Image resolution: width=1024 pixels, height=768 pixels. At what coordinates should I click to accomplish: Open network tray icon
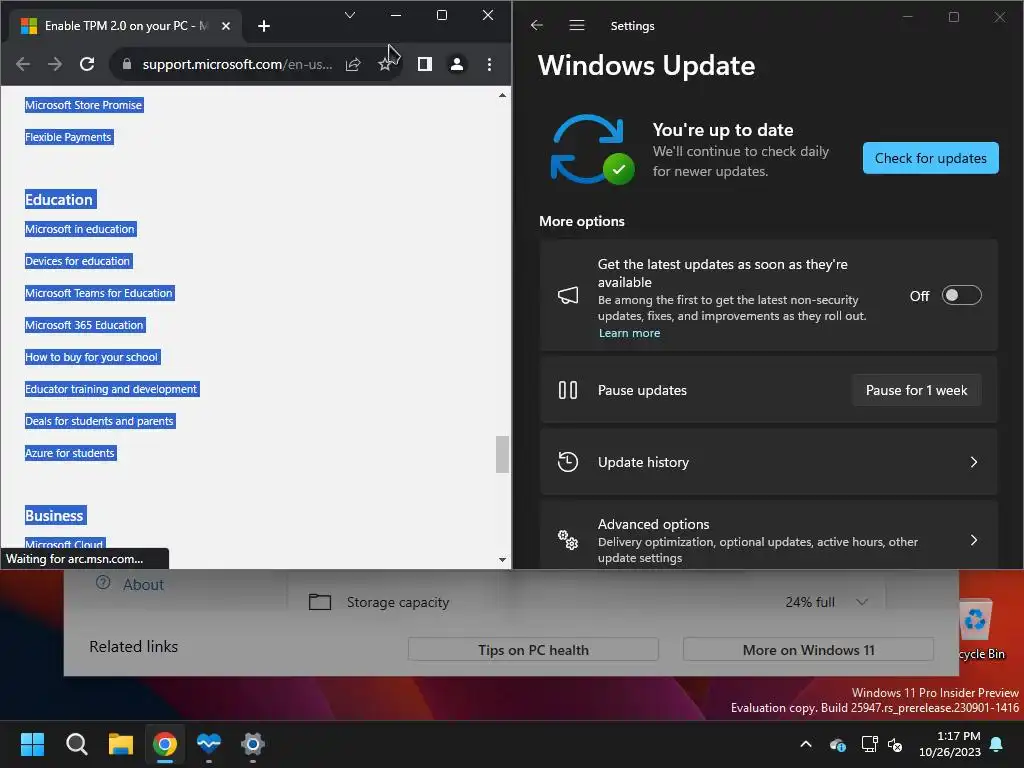pyautogui.click(x=869, y=744)
